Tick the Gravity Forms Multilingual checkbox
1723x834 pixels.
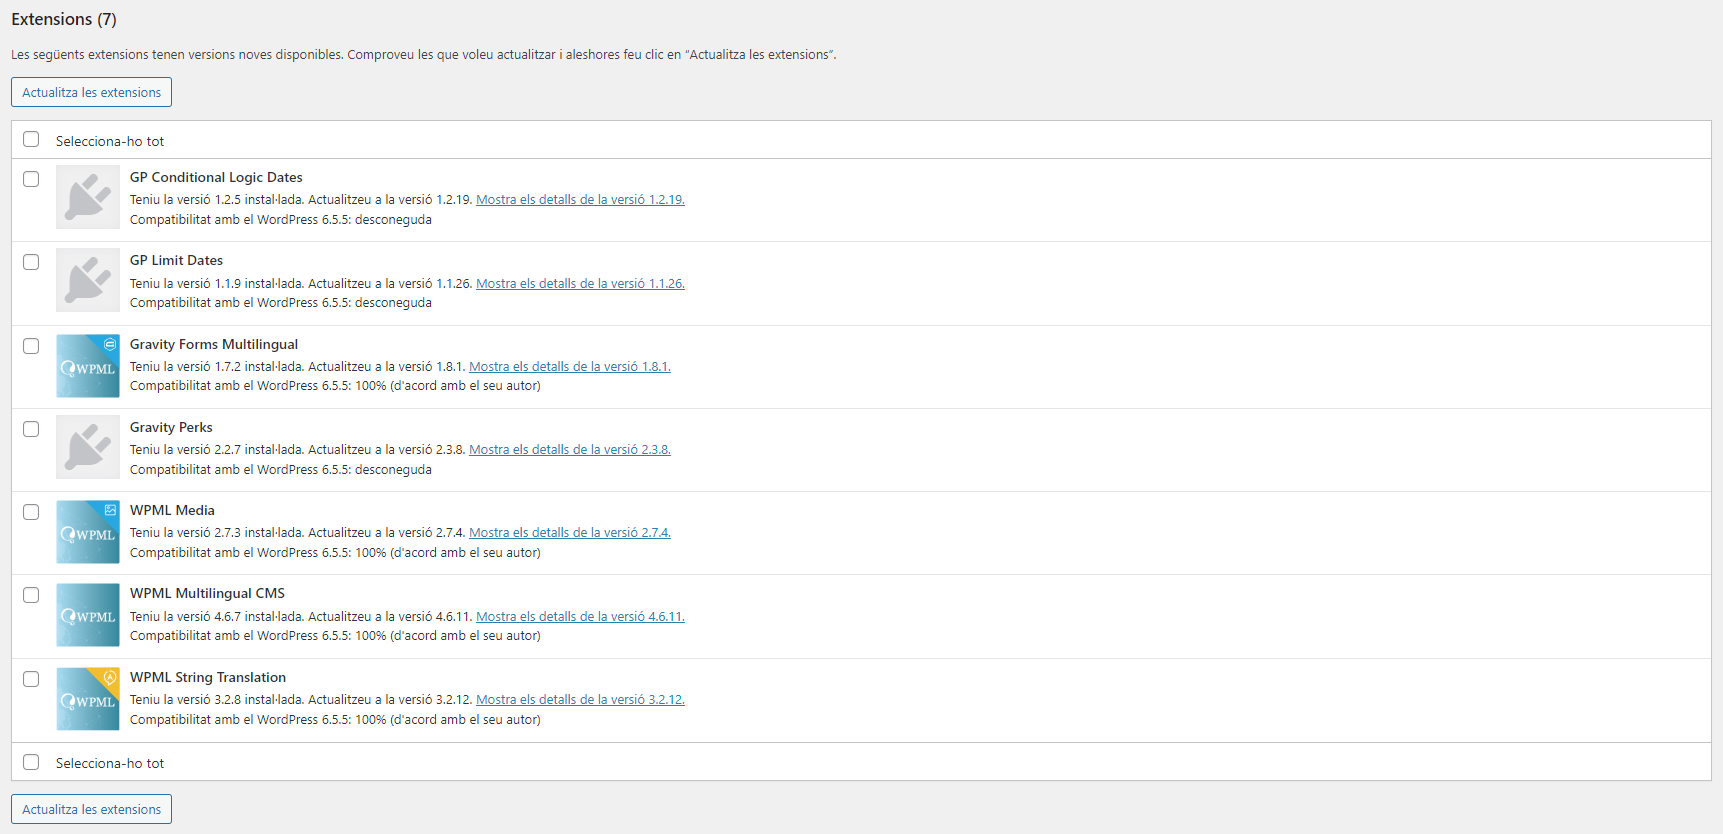pos(31,346)
